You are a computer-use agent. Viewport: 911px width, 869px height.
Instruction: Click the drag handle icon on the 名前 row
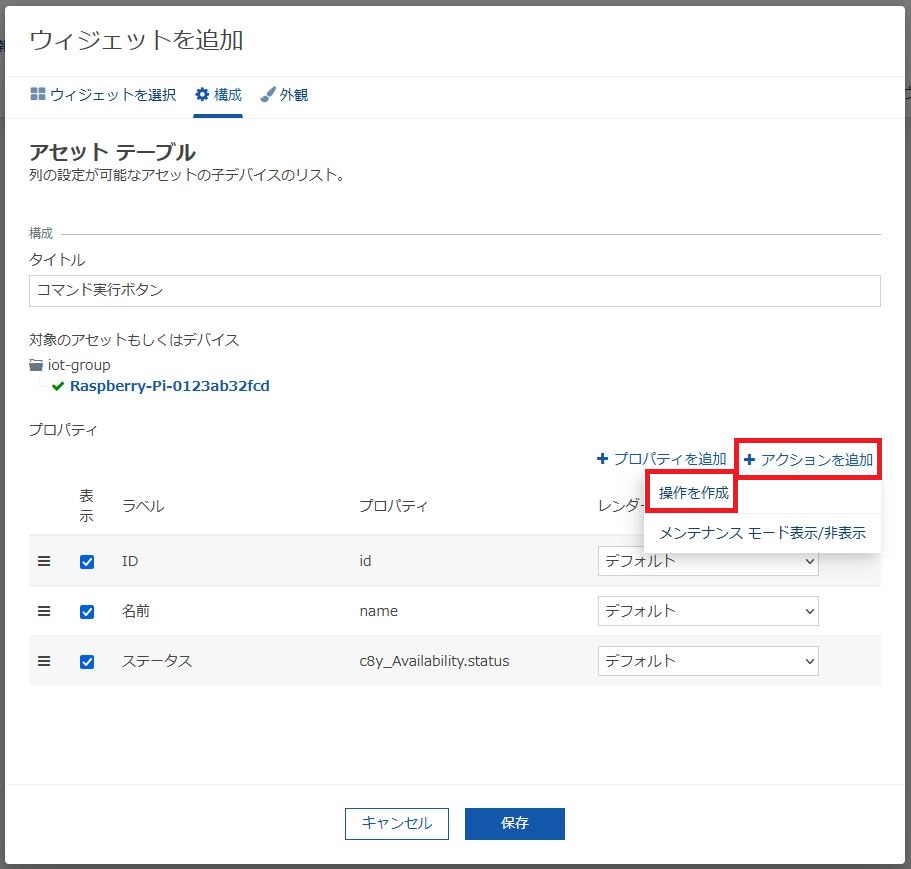click(44, 611)
